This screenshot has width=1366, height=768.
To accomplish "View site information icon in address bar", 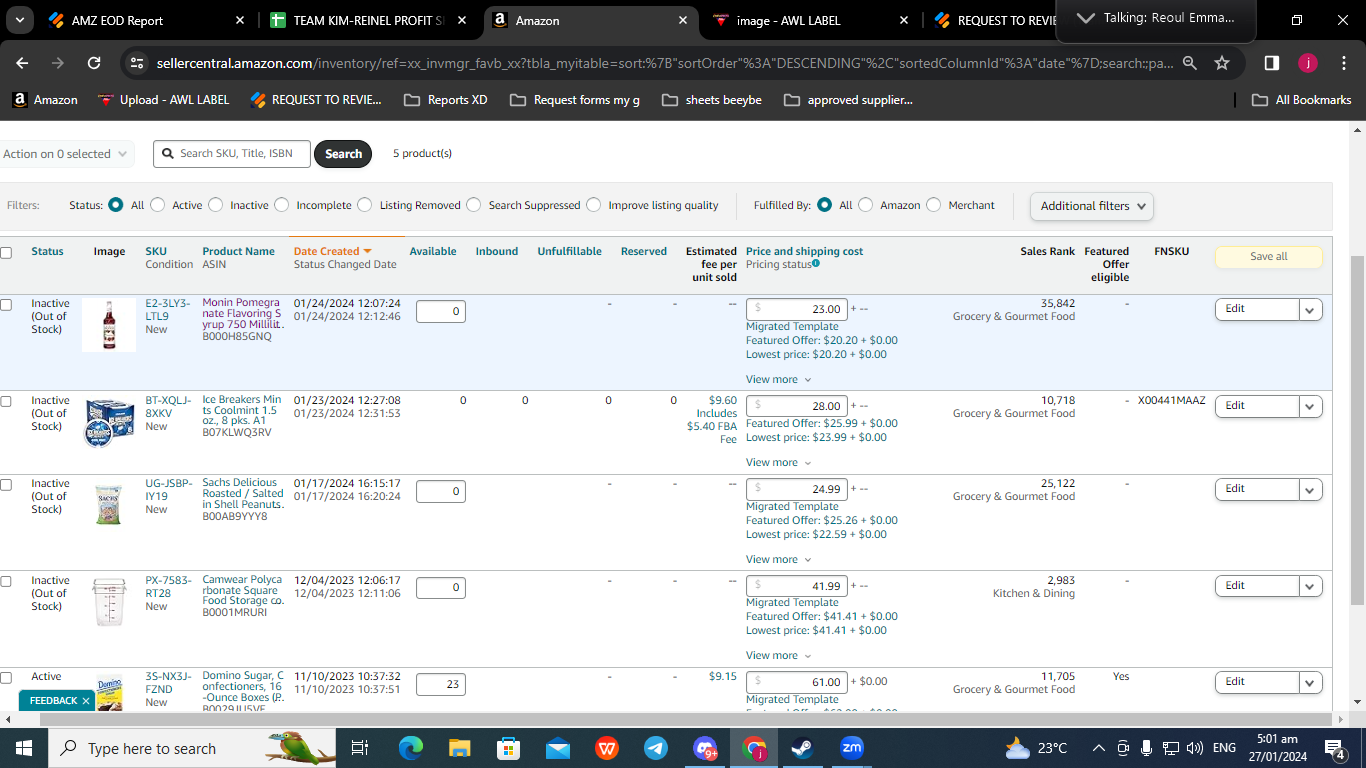I will (138, 63).
